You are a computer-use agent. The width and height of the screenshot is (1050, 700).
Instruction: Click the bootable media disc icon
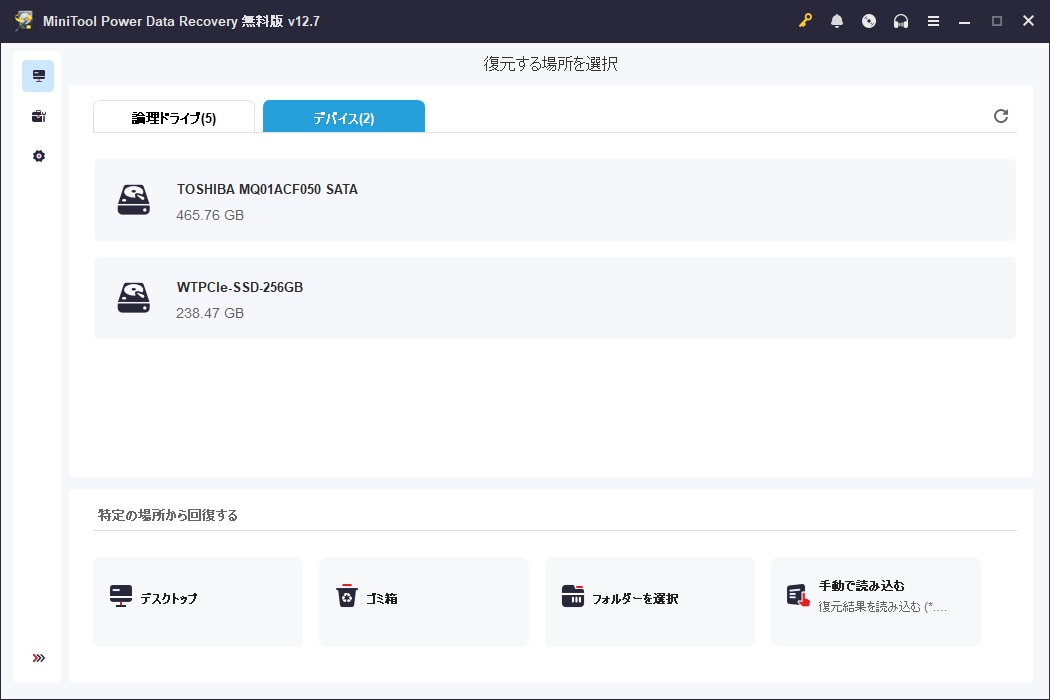(869, 21)
